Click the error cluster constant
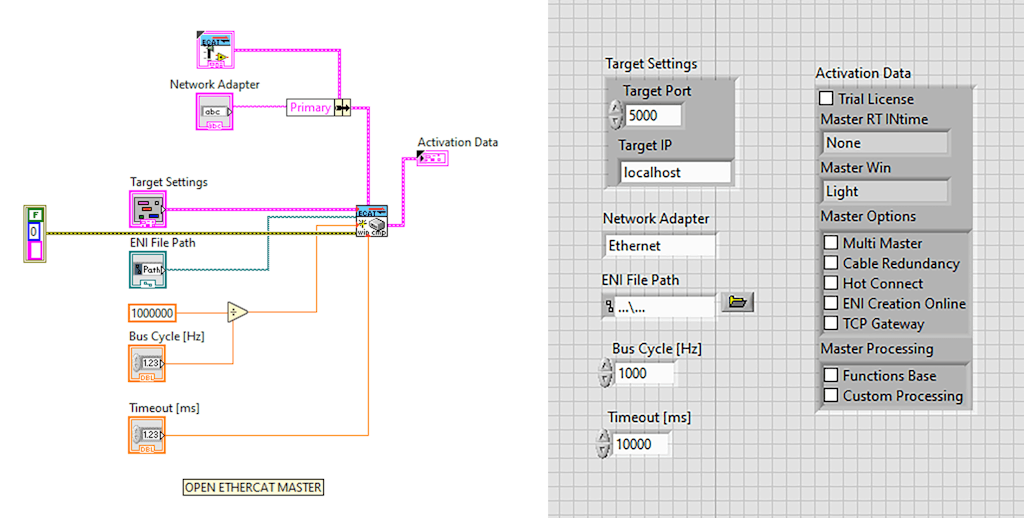Viewport: 1024px width, 518px height. [35, 233]
